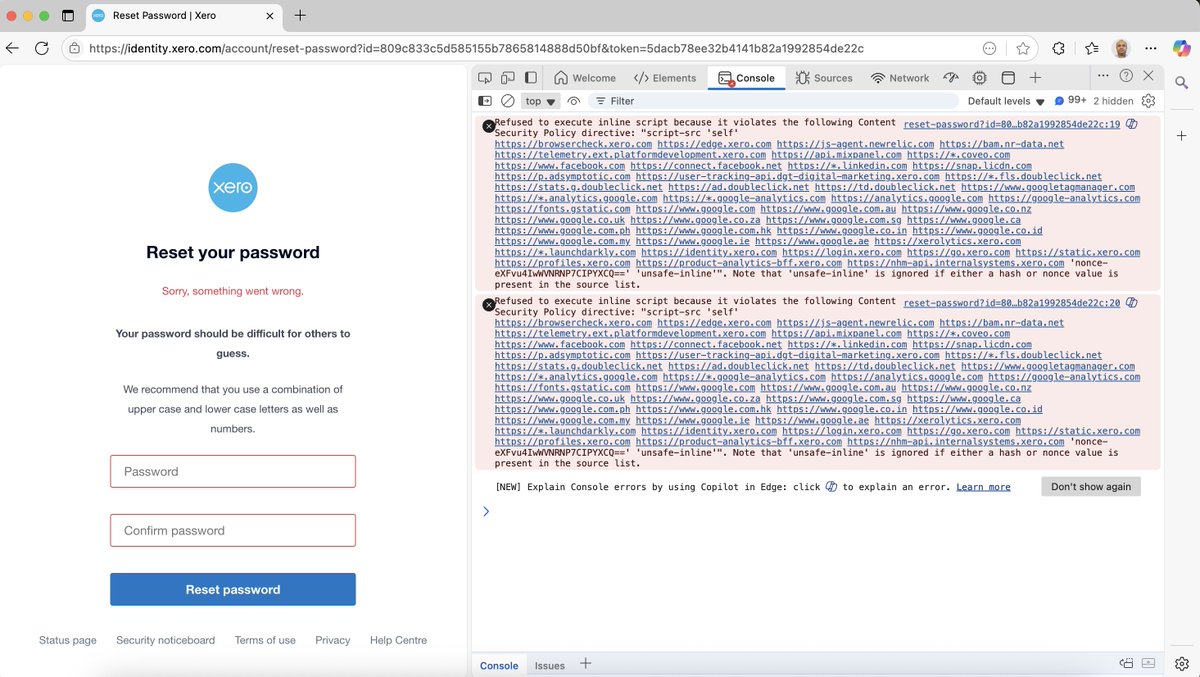Open the Terms of use link
This screenshot has width=1200, height=677.
coord(265,640)
